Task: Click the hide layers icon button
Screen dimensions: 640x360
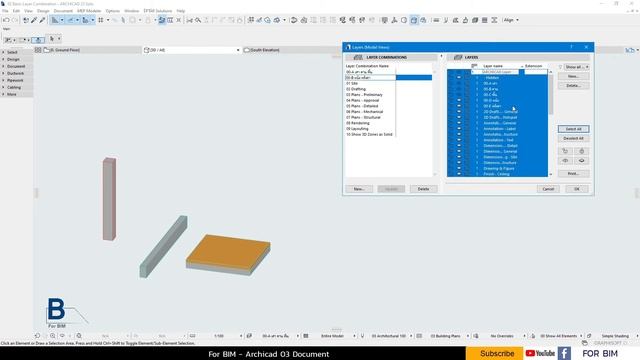Action: (x=582, y=160)
